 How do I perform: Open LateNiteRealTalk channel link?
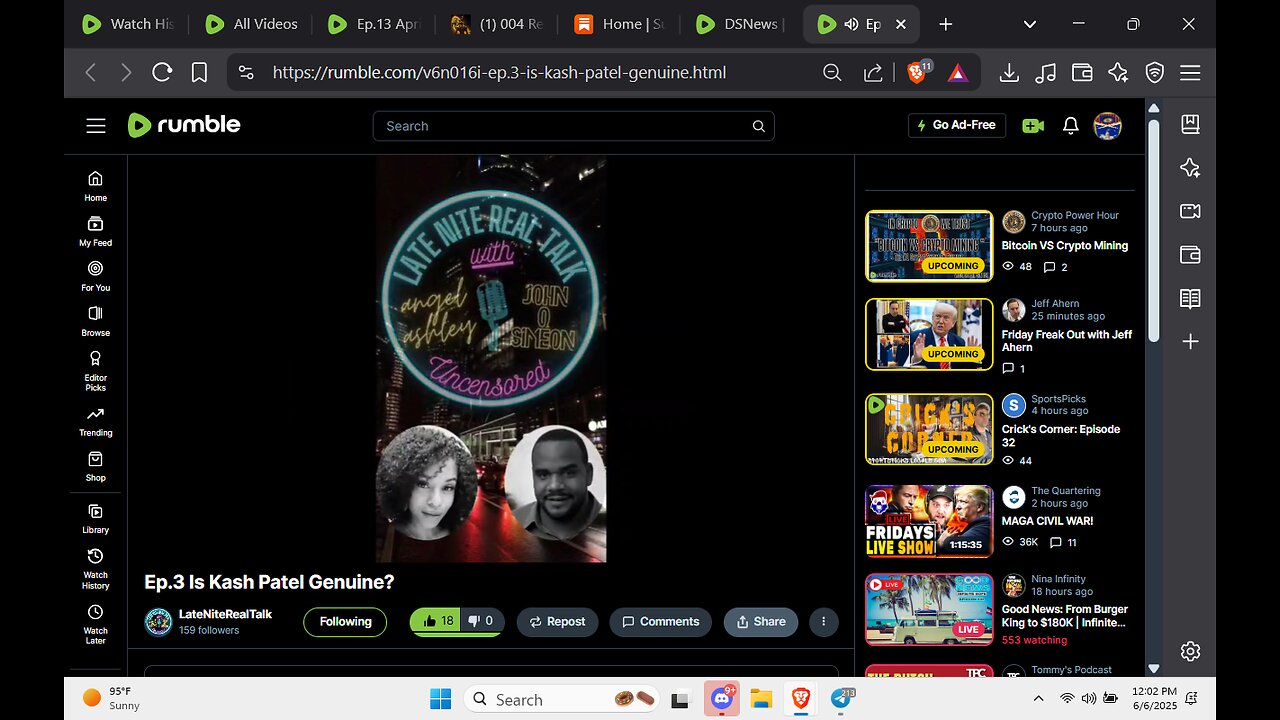coord(225,614)
